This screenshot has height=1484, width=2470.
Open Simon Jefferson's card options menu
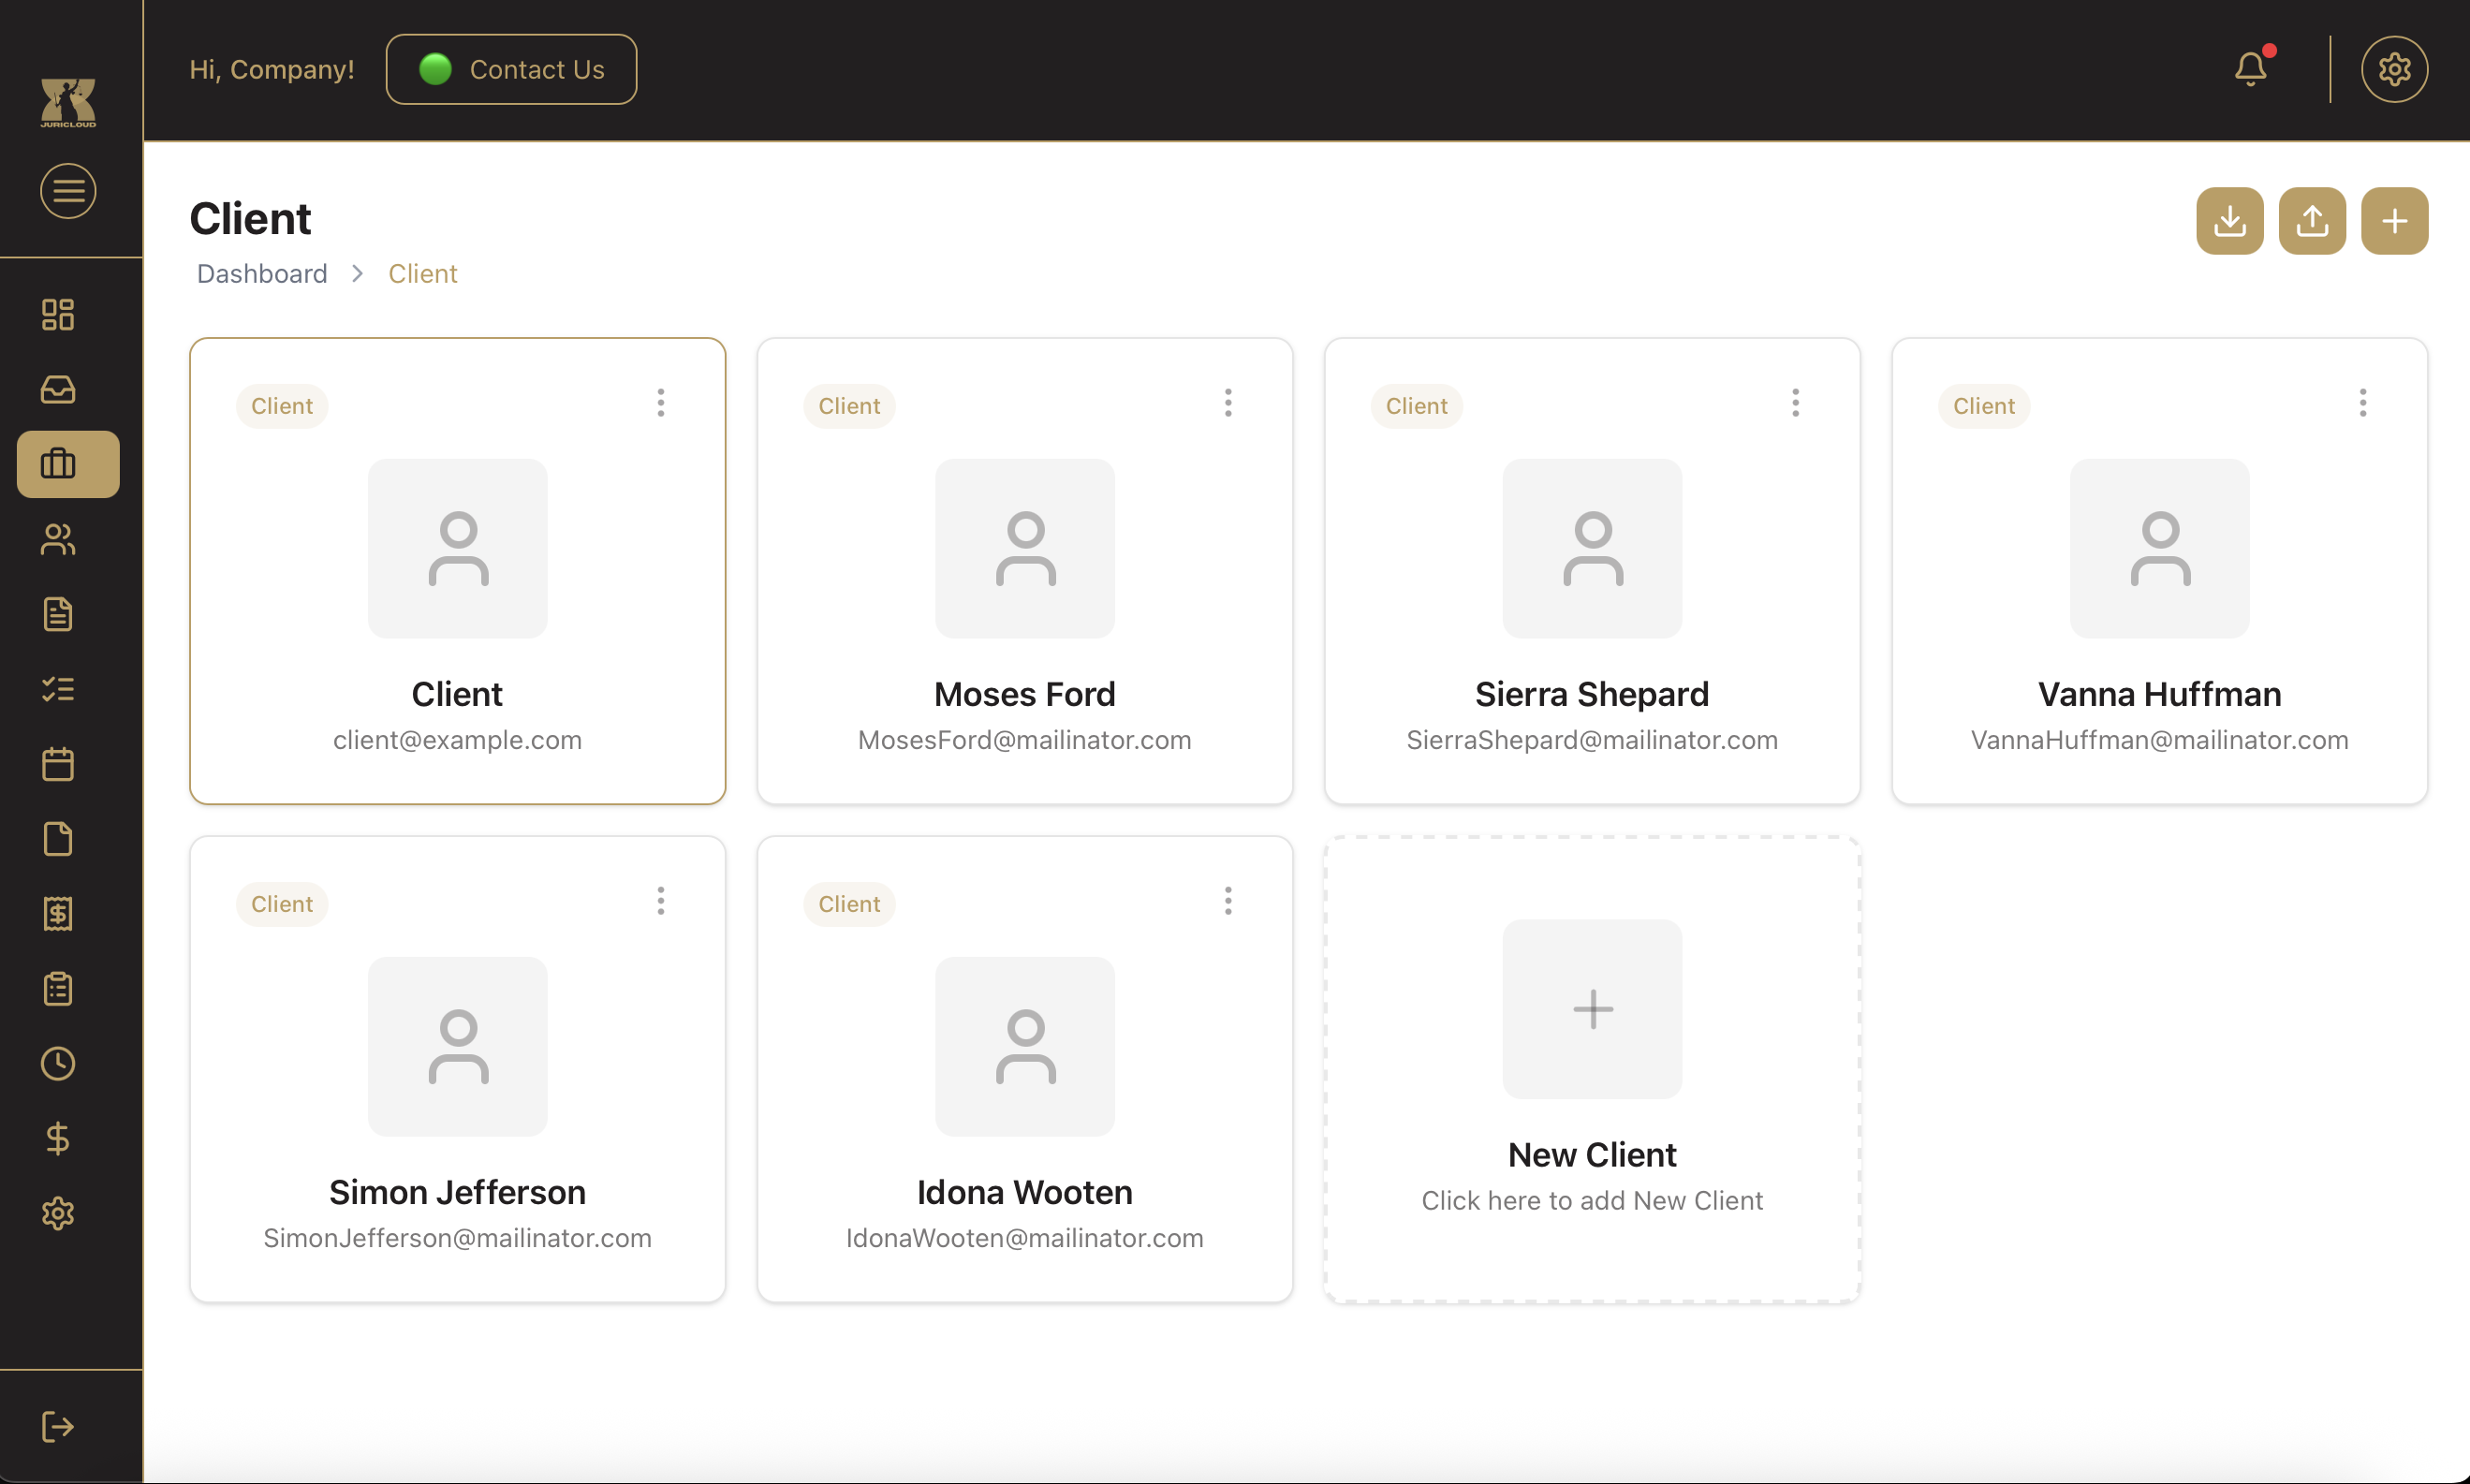[x=660, y=900]
